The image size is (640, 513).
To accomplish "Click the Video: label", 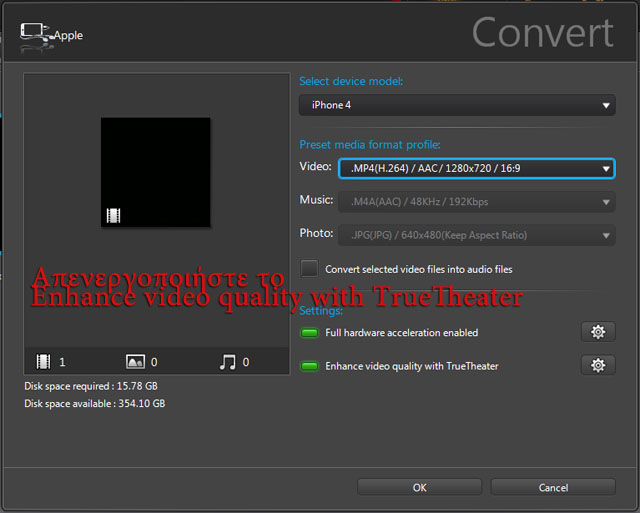I will 316,167.
